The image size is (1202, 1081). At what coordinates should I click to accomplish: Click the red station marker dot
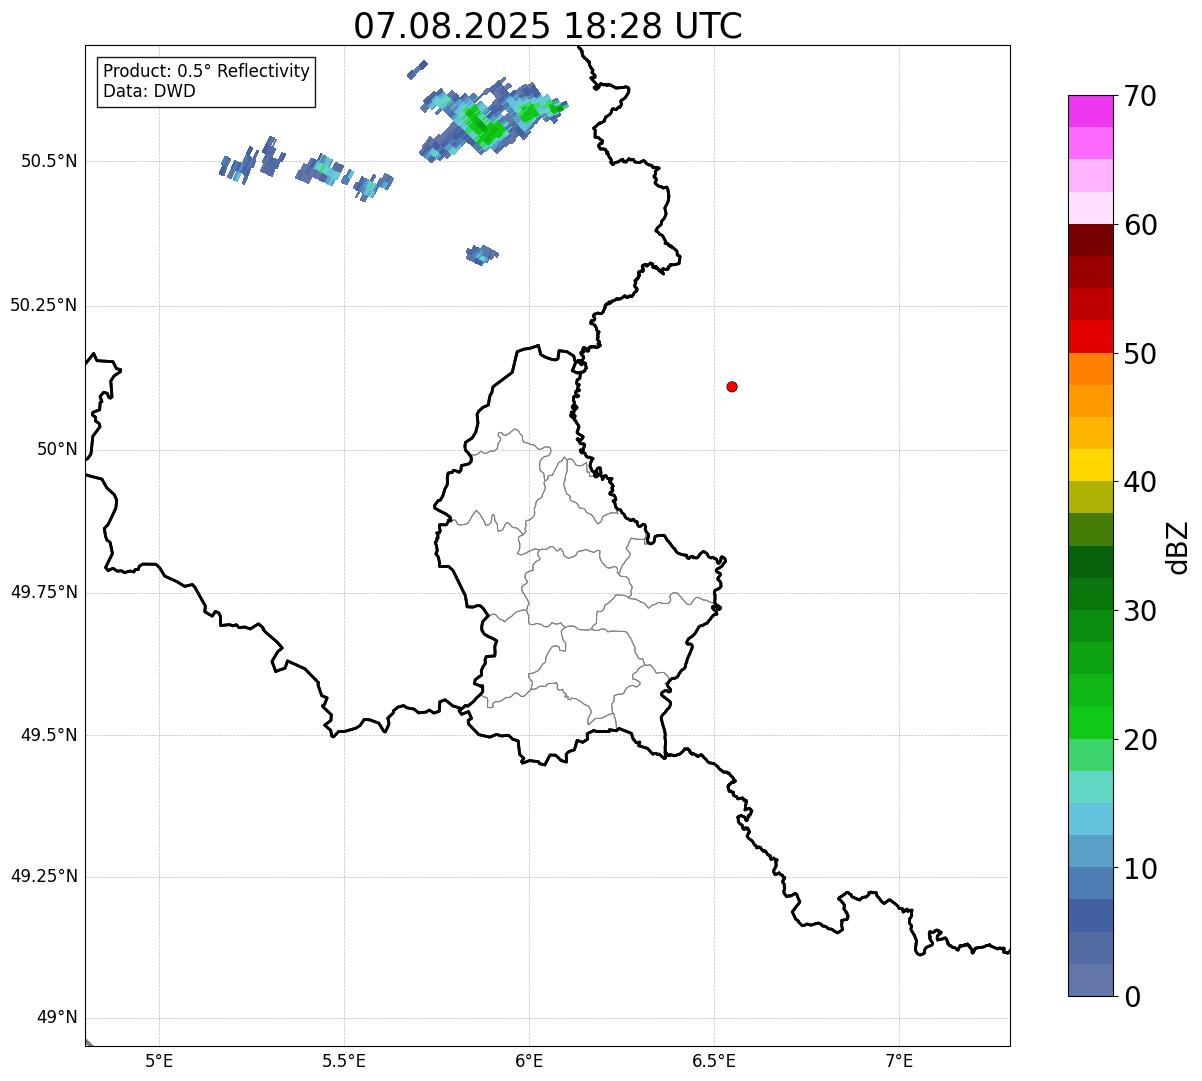(x=732, y=386)
